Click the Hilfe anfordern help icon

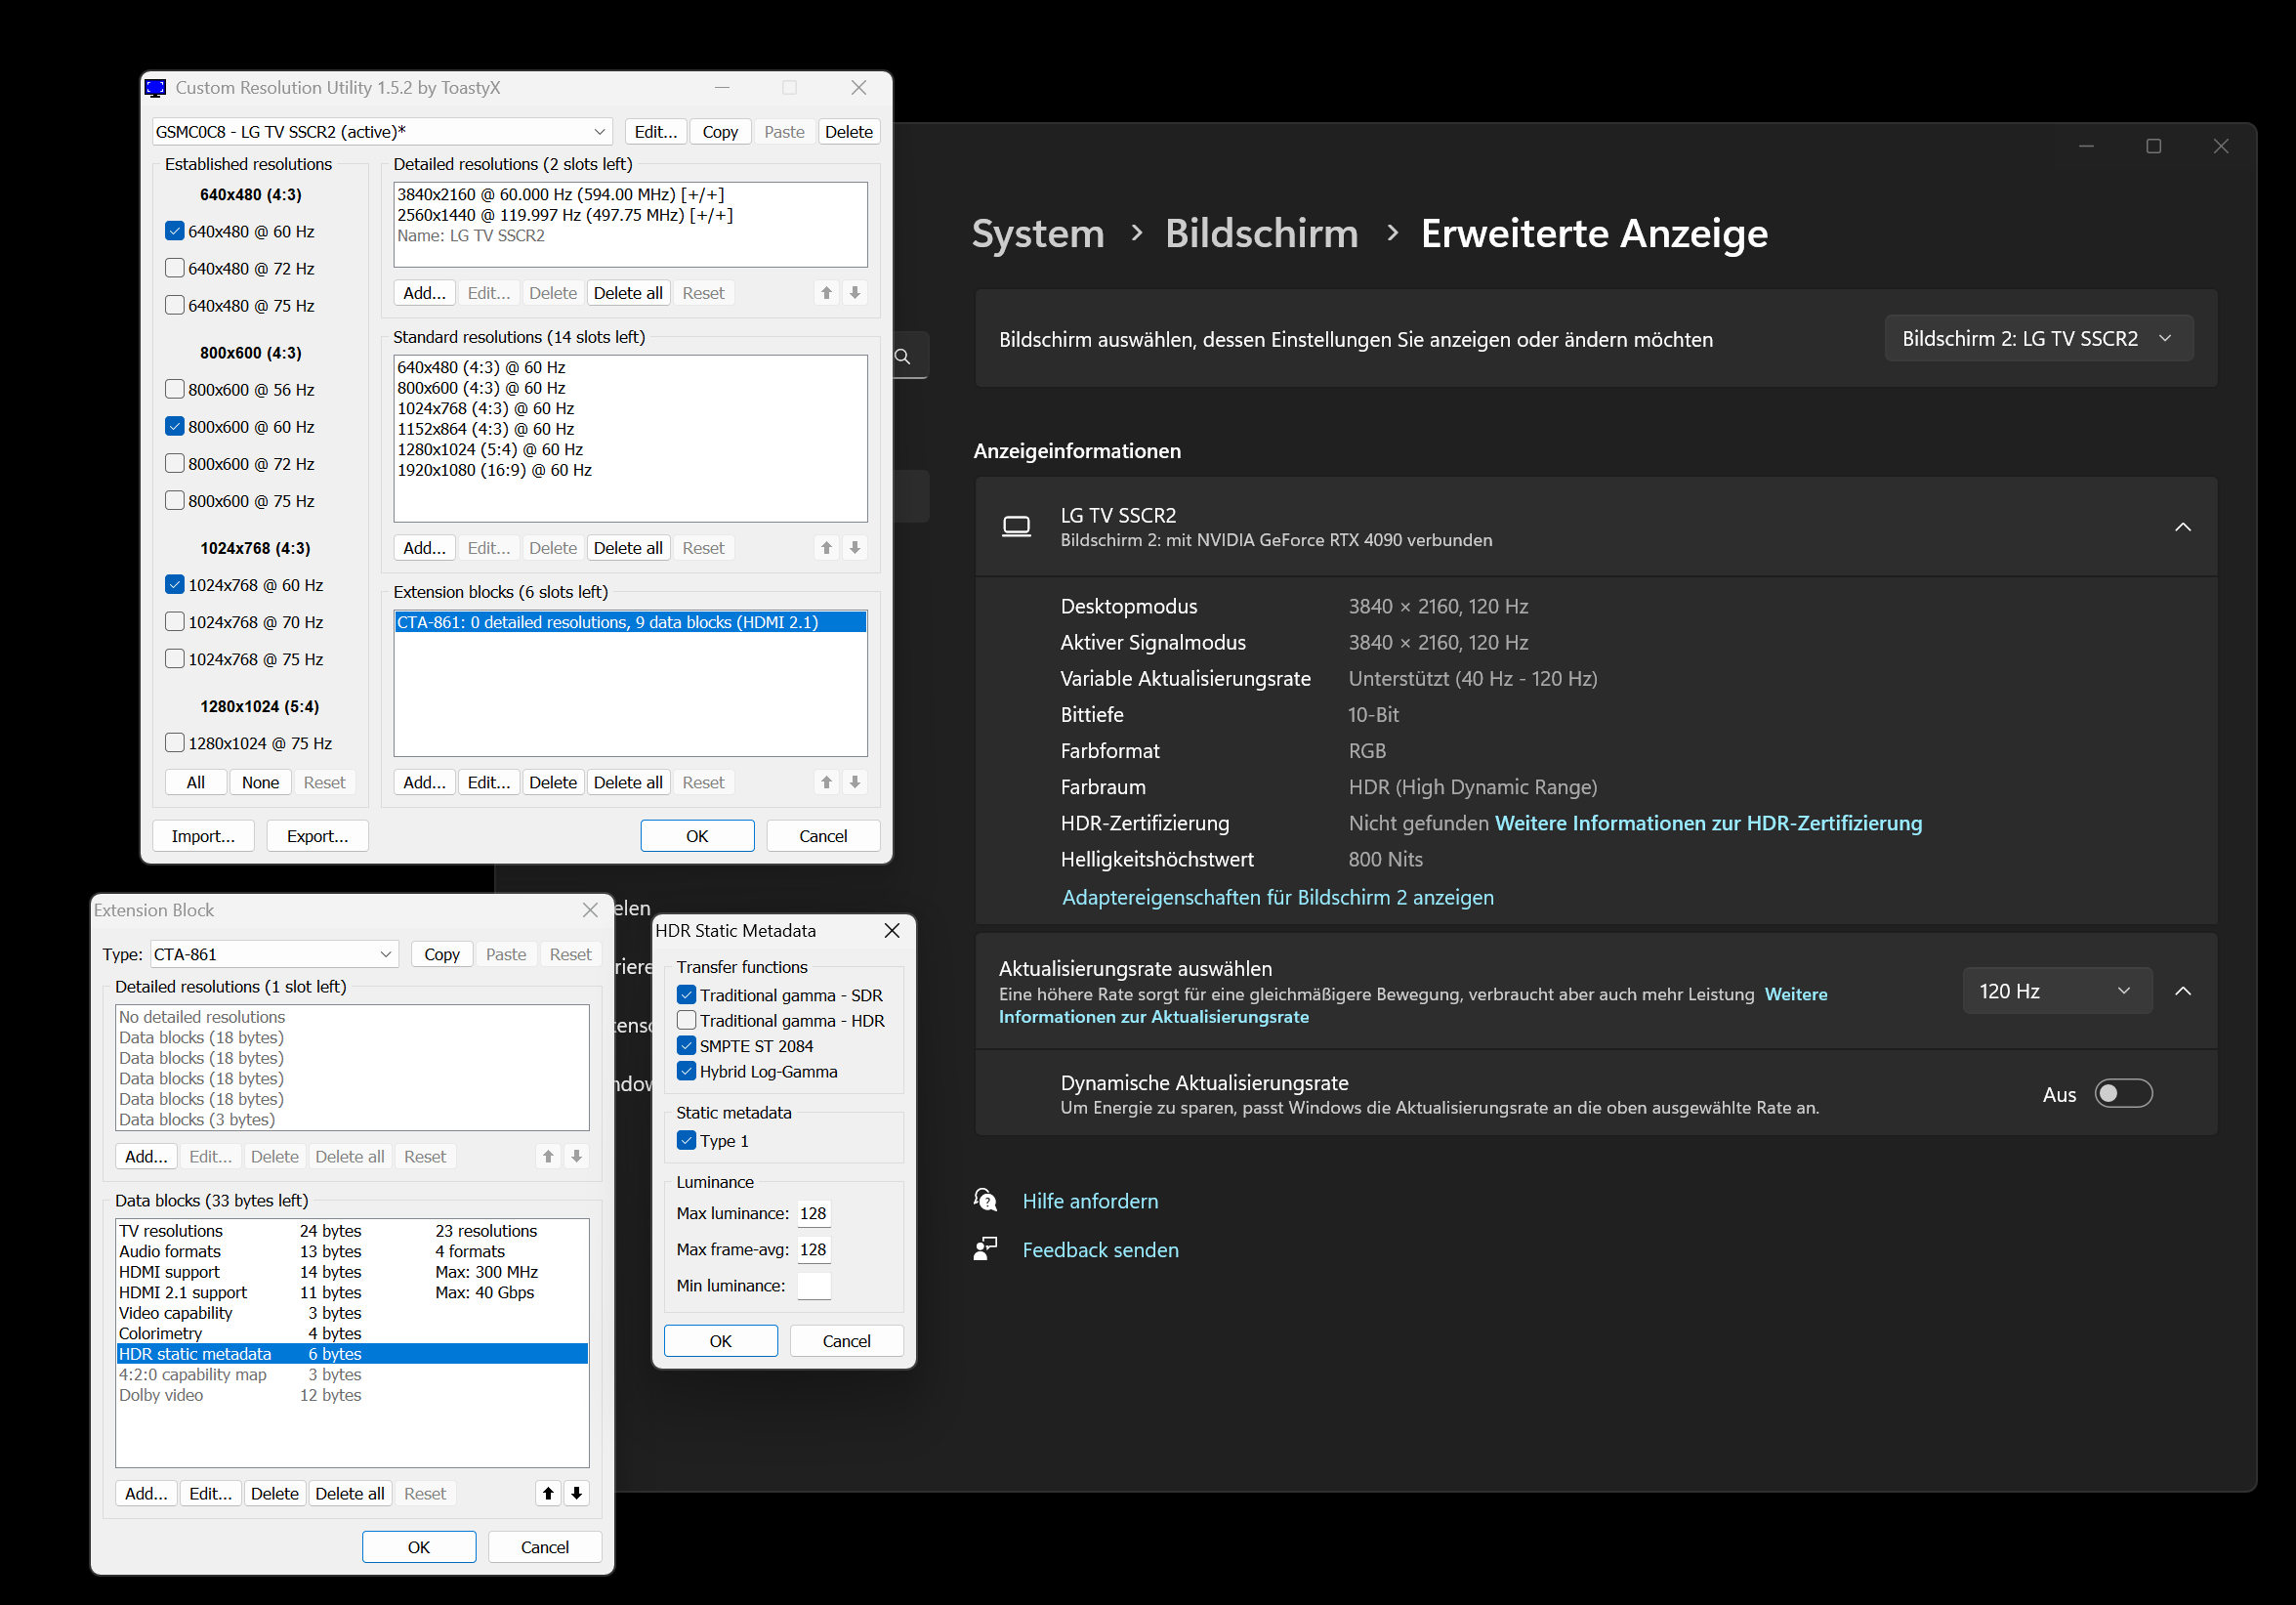click(986, 1200)
